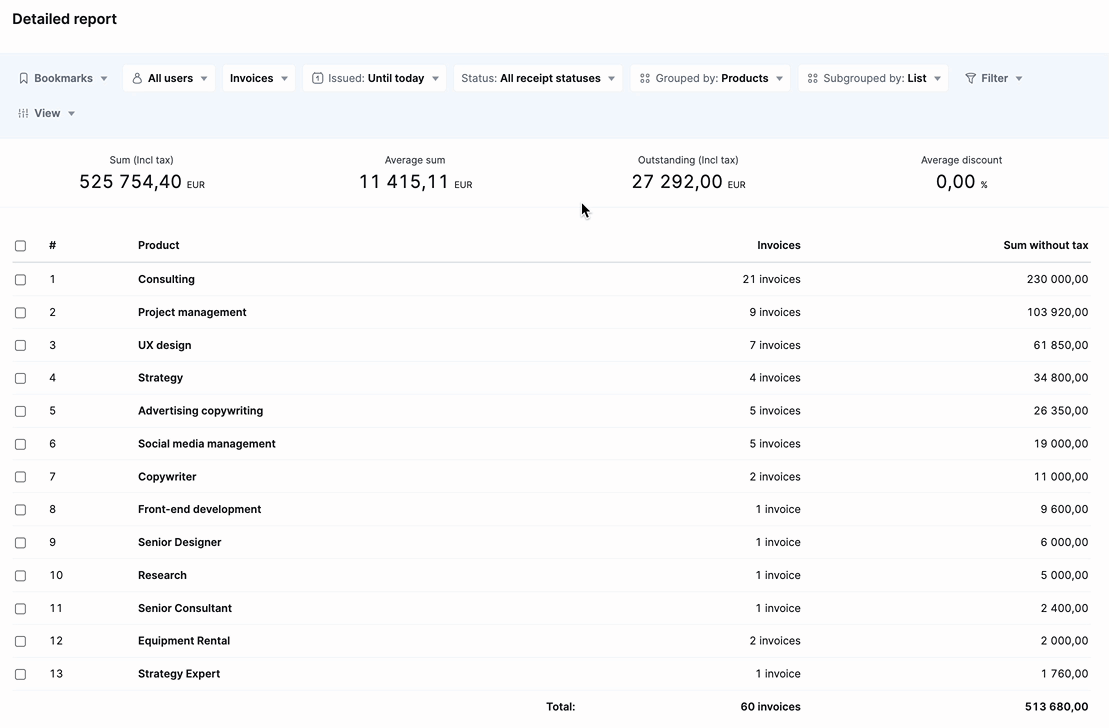Open the Equipment Rental product

pos(184,641)
